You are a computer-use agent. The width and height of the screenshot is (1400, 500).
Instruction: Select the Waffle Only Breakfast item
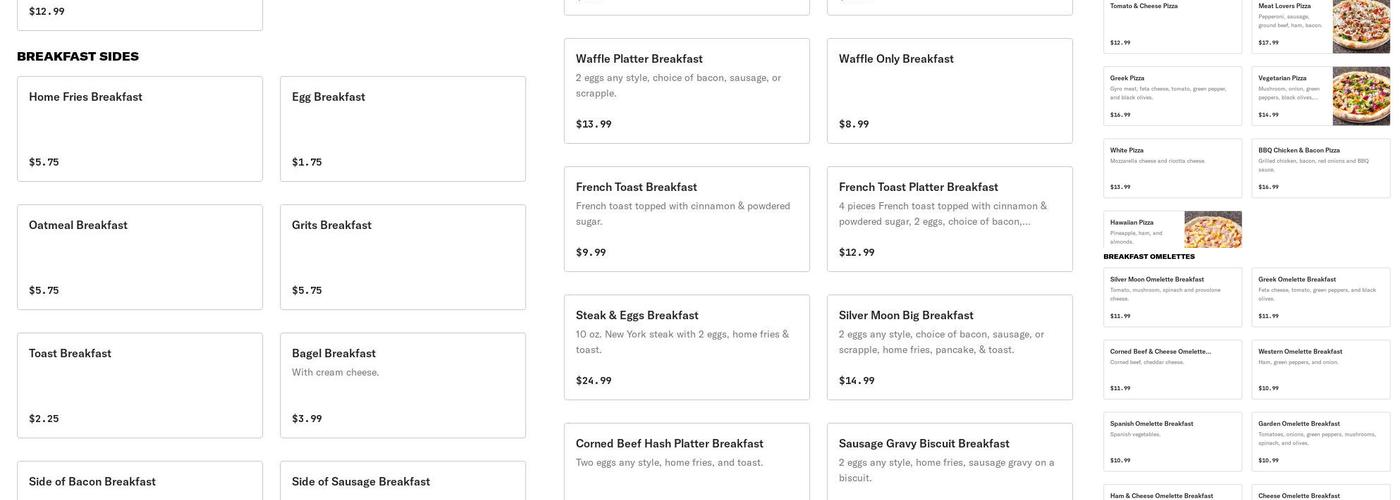pos(949,91)
